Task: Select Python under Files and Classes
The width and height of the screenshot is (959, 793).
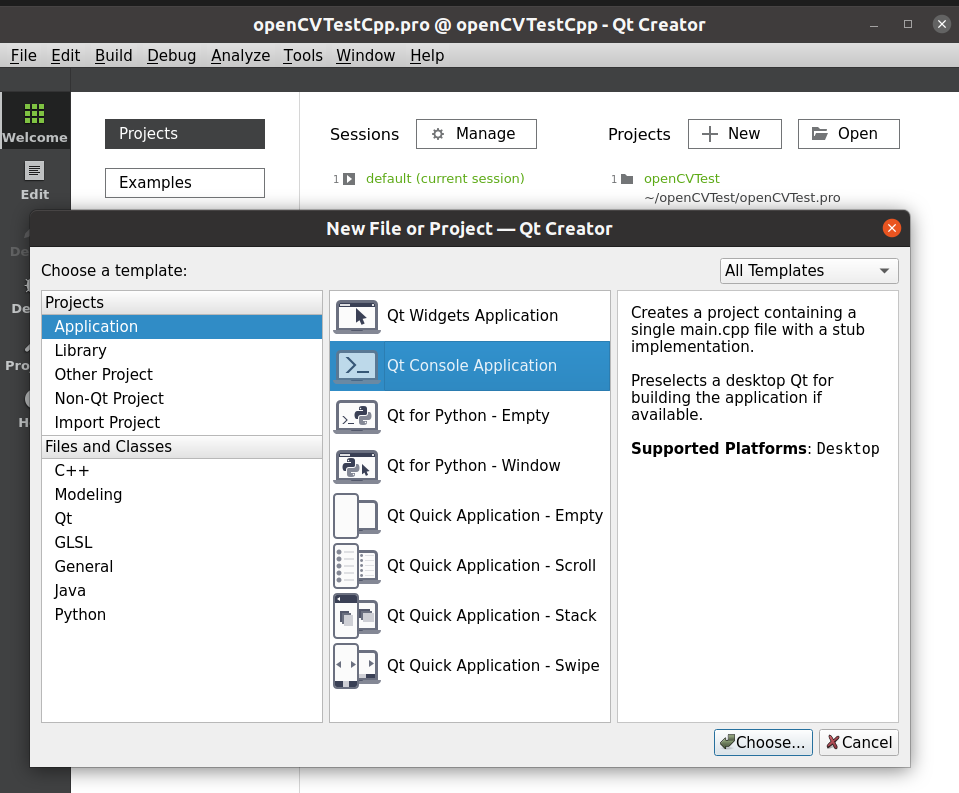Action: (x=182, y=614)
